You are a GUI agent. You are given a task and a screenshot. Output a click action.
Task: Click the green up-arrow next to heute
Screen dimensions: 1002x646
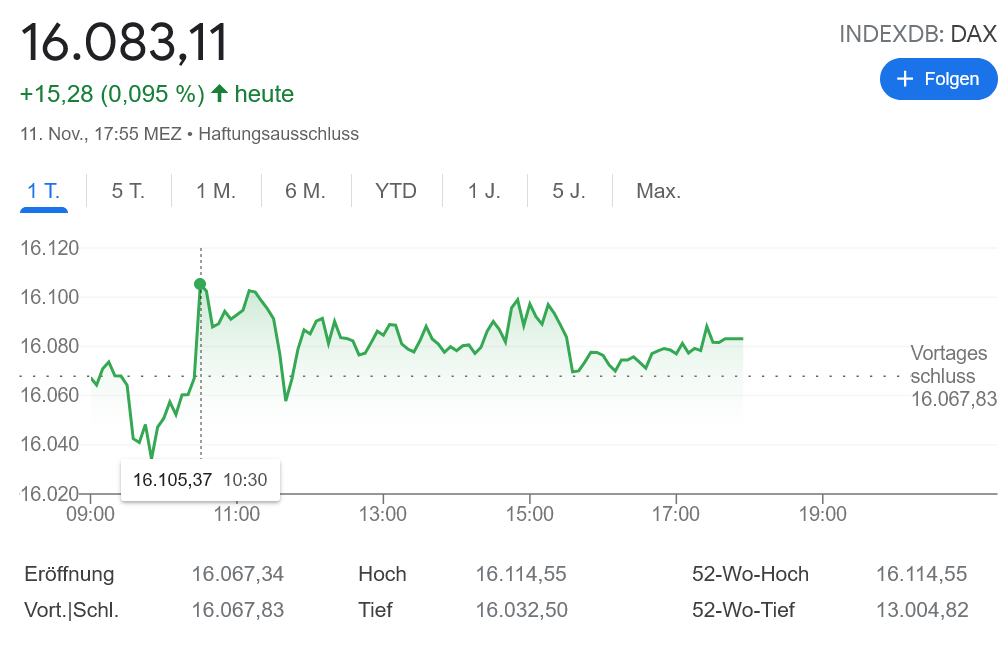(x=219, y=94)
